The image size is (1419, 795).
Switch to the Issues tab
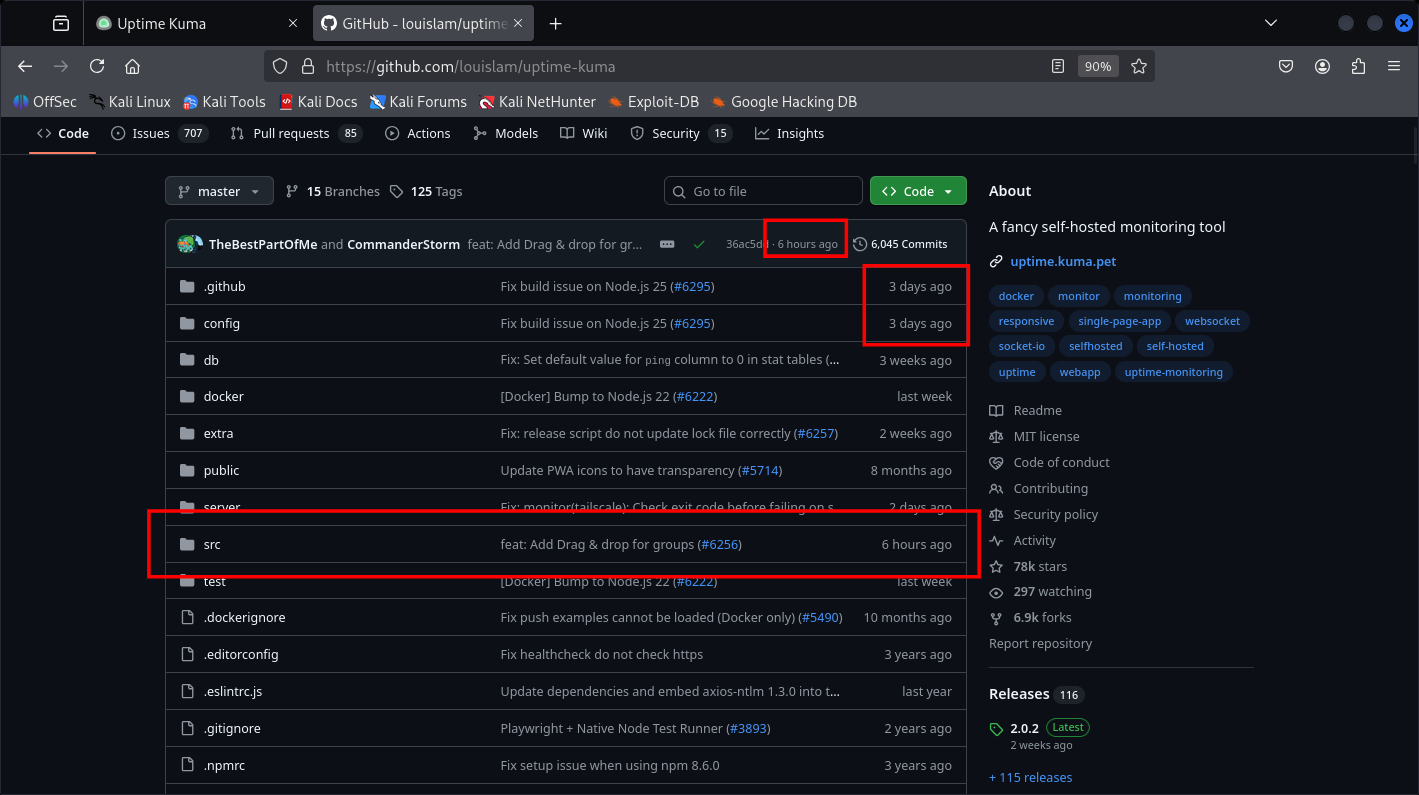151,133
